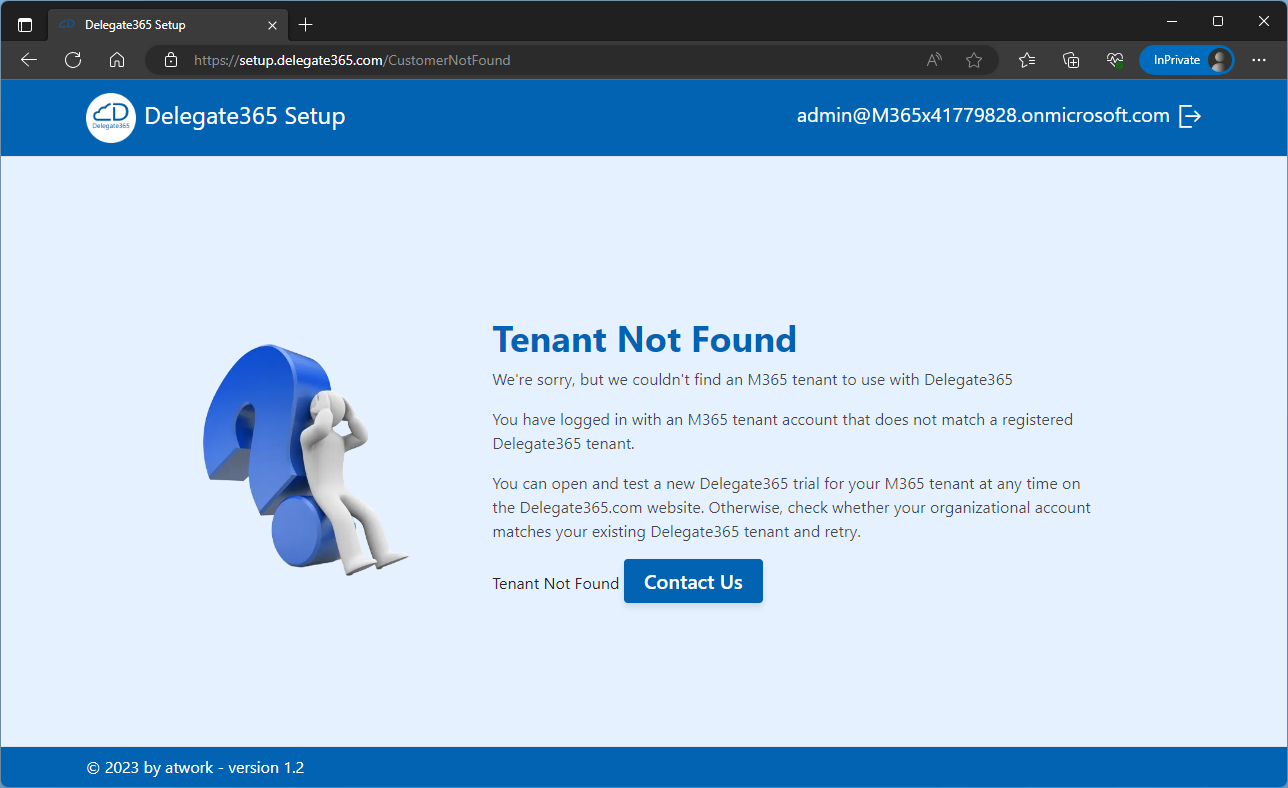Click the Delegate365 Setup header title

245,116
